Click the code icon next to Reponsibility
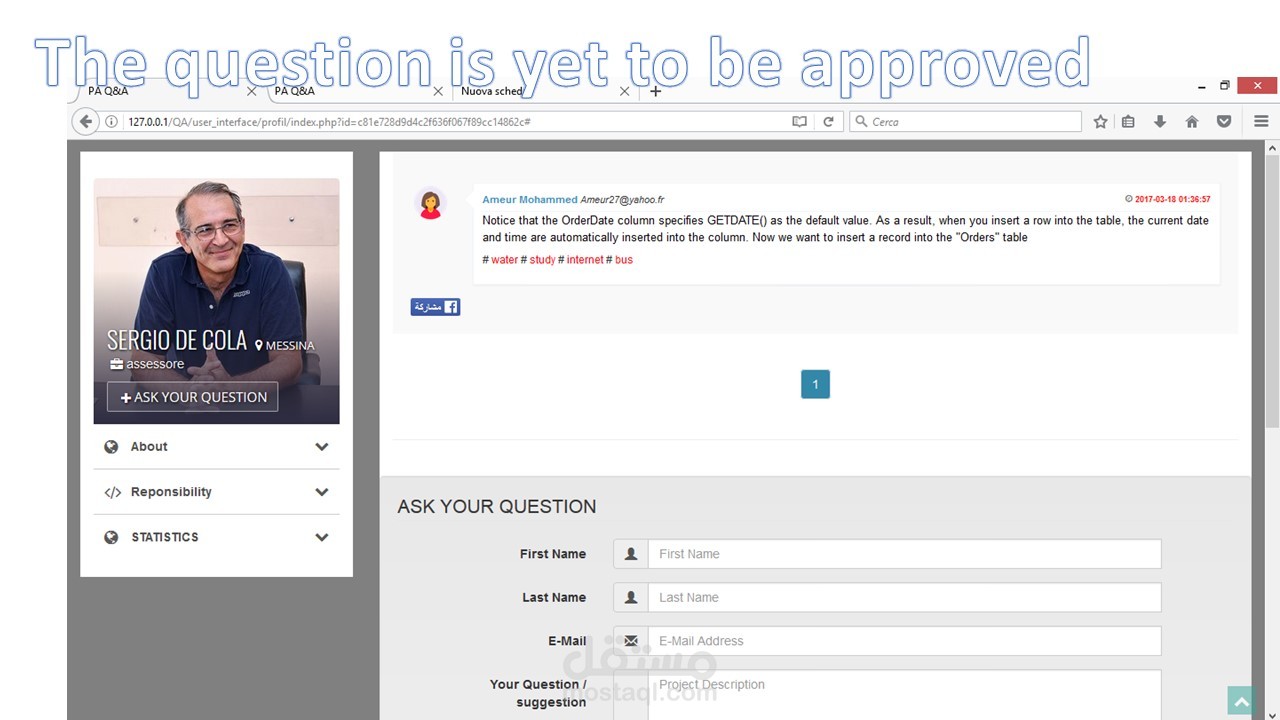 click(112, 492)
